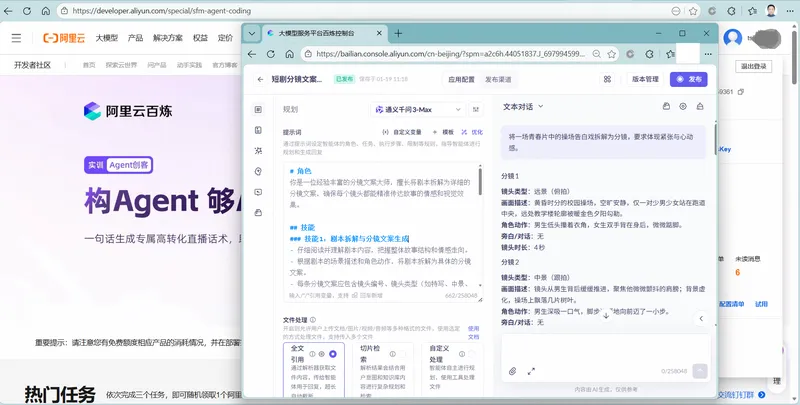The height and width of the screenshot is (405, 800).
Task: Open hamburger menu on the Aliyun developer page
Action: [16, 38]
